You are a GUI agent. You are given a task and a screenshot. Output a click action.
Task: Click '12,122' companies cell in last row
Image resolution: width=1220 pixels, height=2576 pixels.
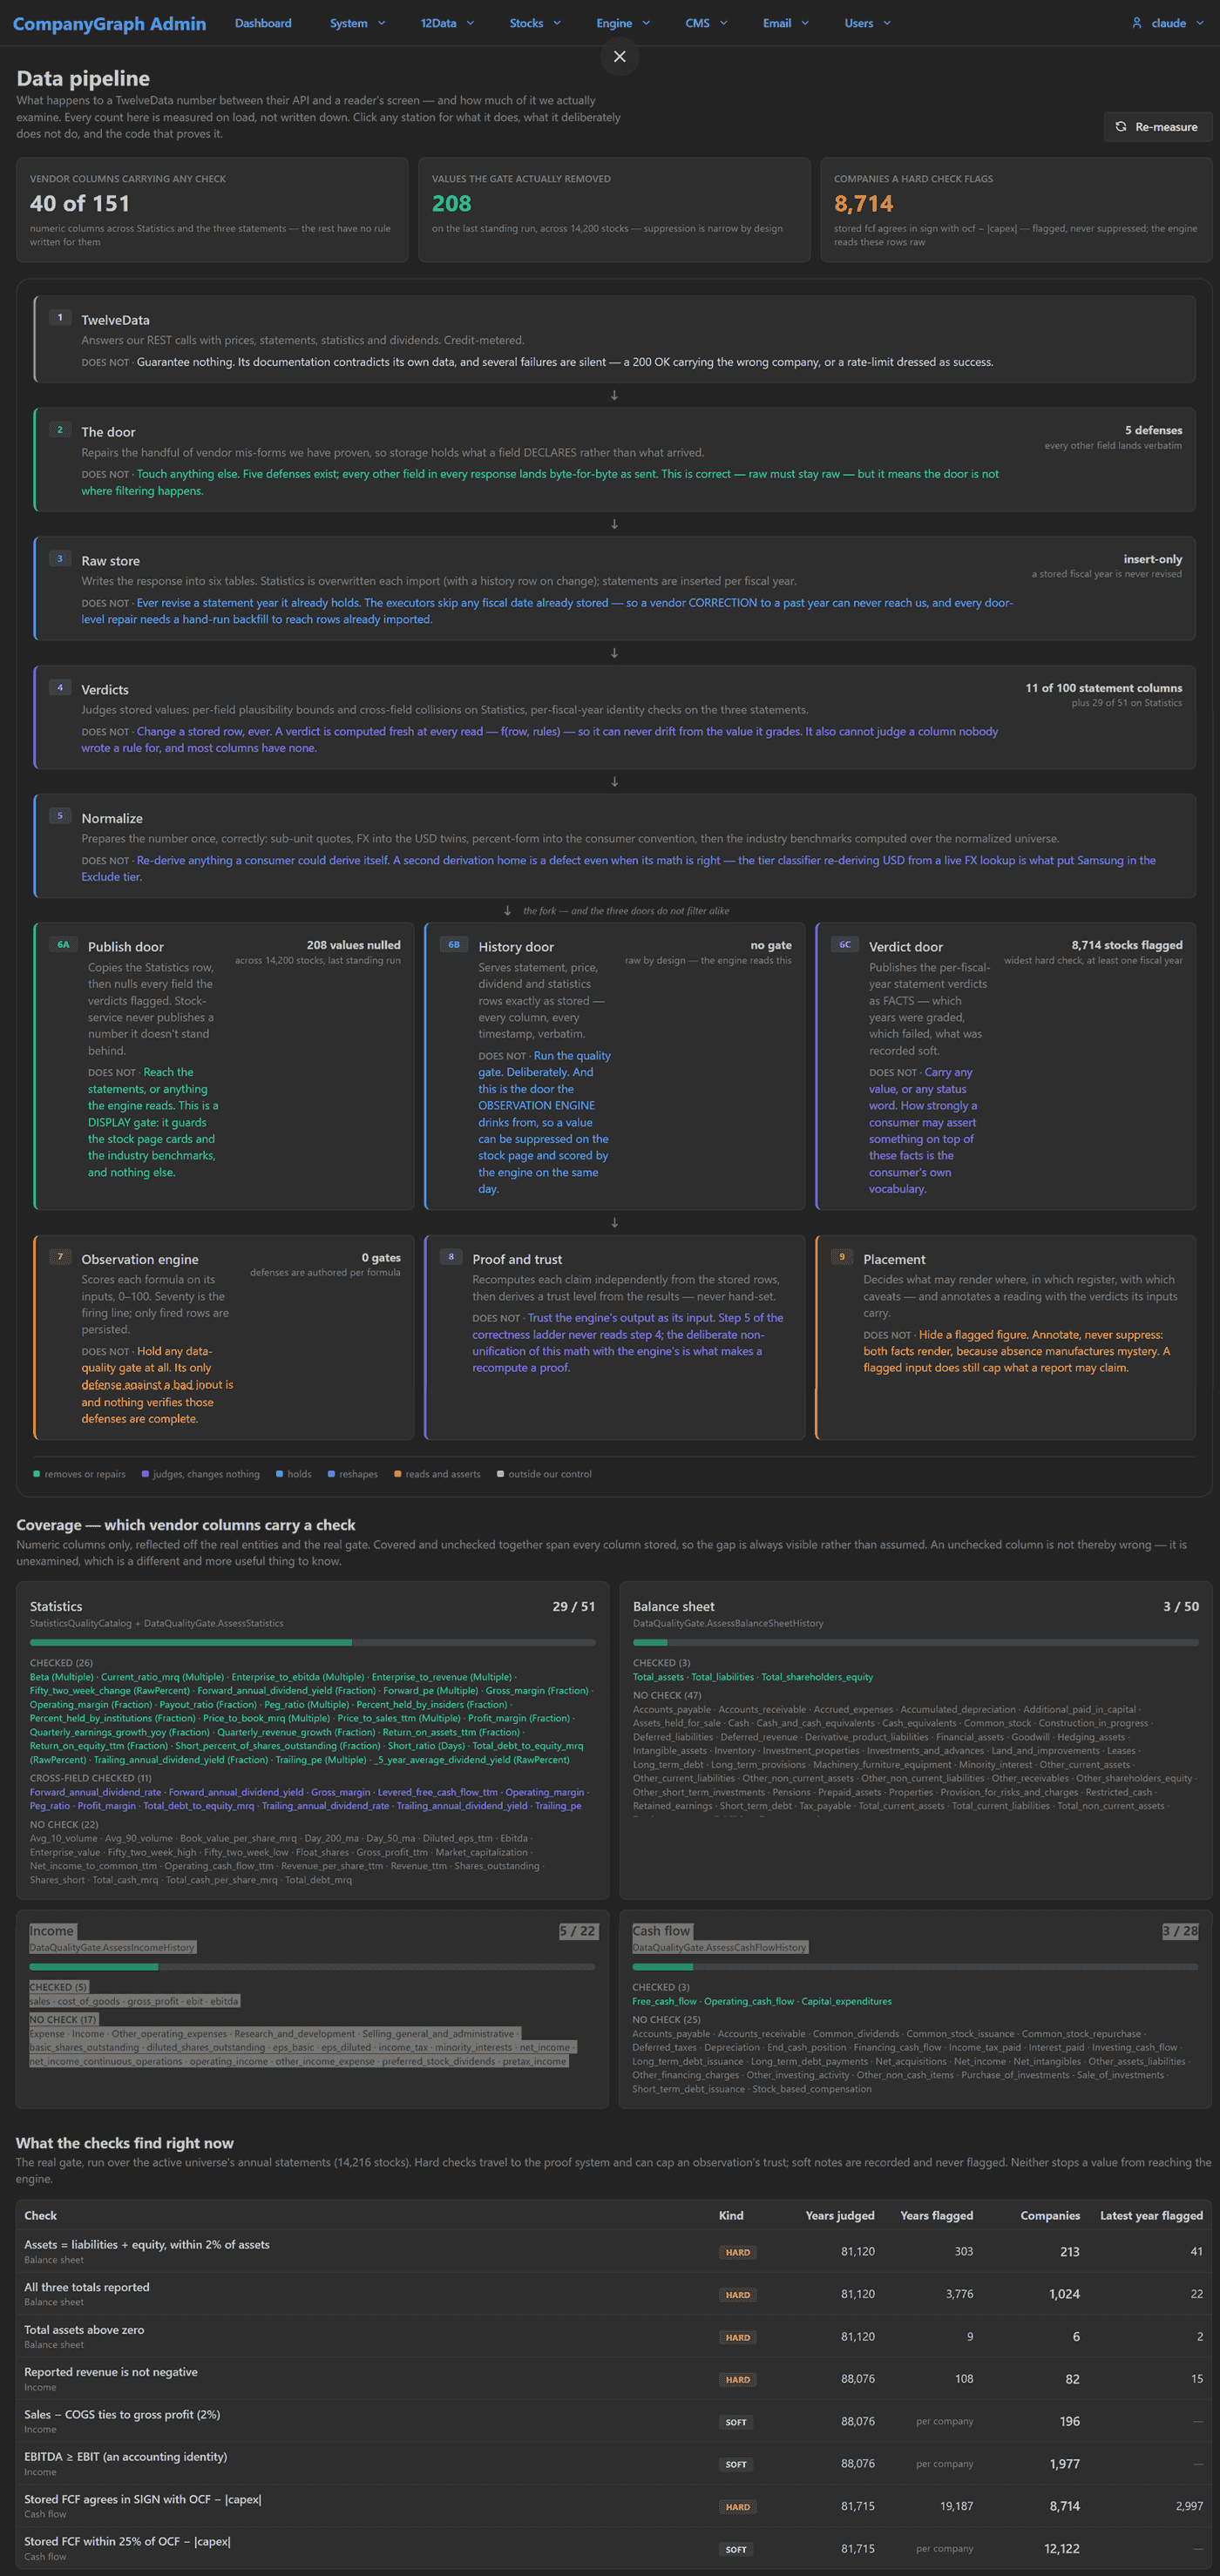[x=1061, y=2548]
